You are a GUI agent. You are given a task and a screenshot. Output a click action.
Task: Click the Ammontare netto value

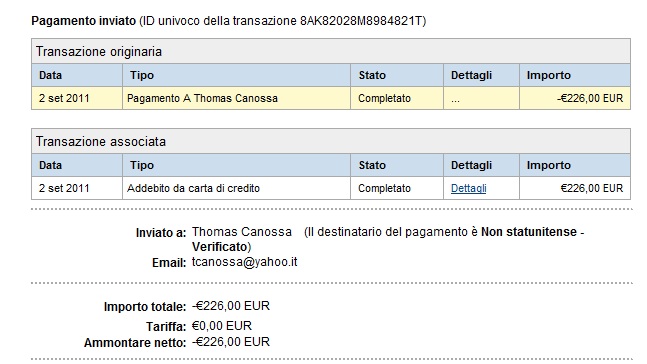coord(231,342)
